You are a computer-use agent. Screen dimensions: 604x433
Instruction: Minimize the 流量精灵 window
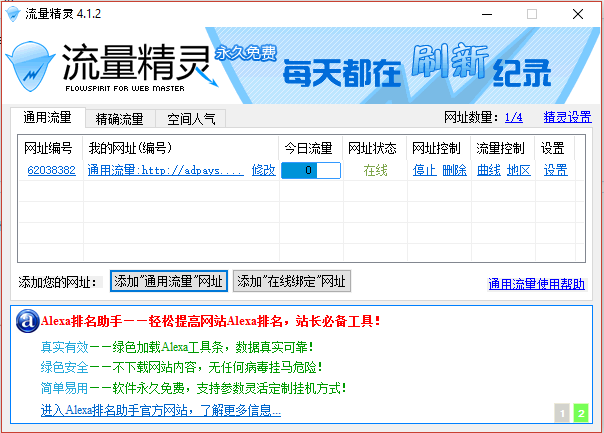coord(487,15)
